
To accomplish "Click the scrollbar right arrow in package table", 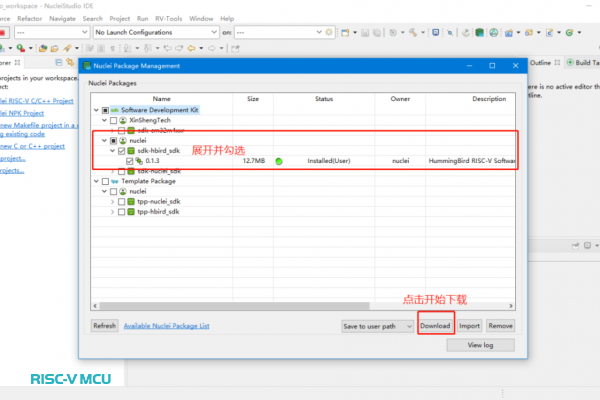I will (x=510, y=306).
